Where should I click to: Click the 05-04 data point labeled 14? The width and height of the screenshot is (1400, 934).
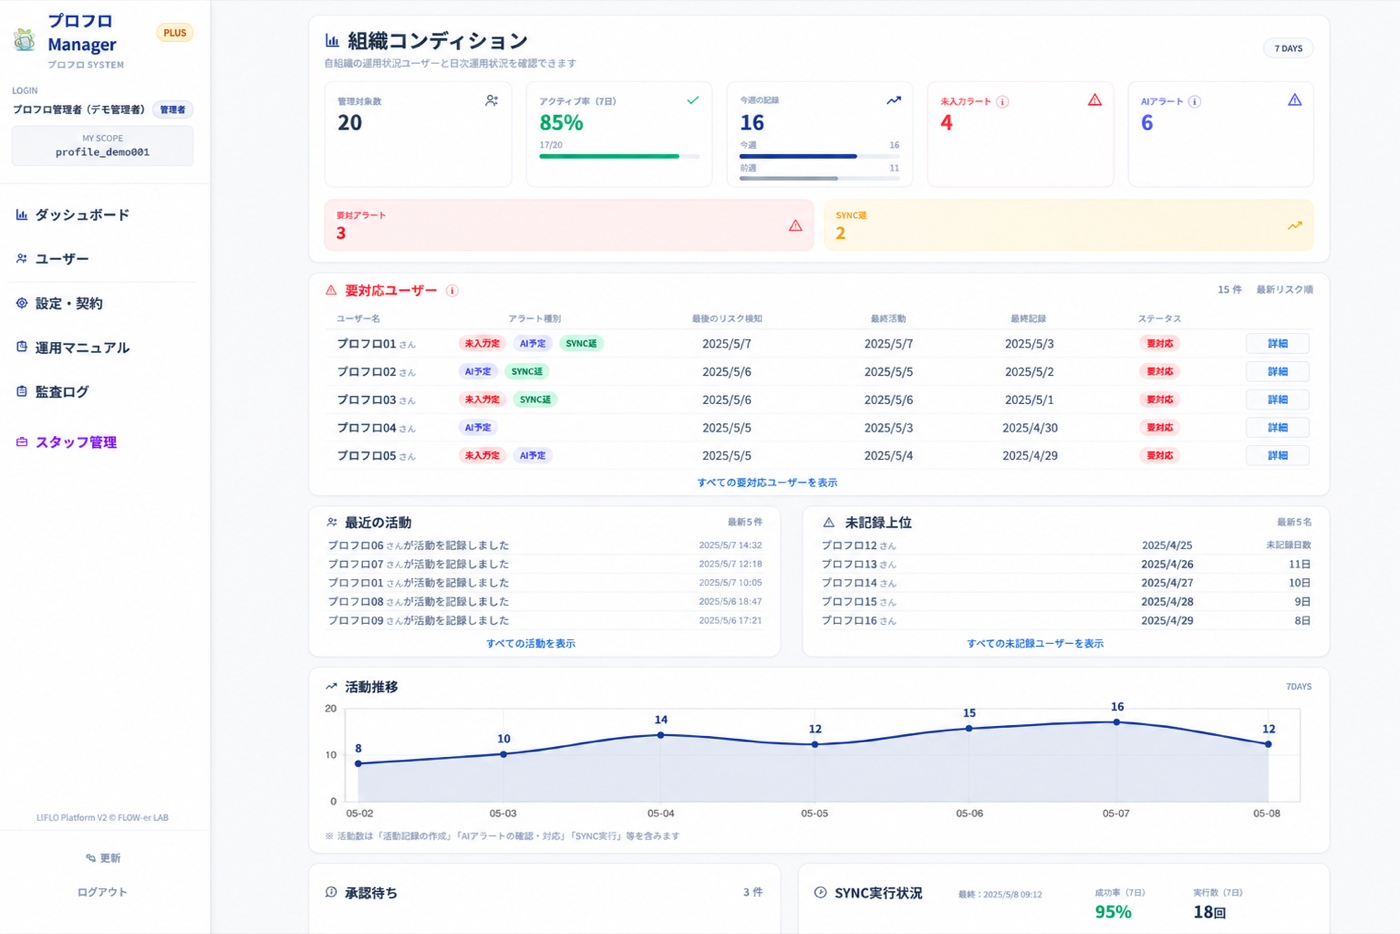tap(660, 735)
